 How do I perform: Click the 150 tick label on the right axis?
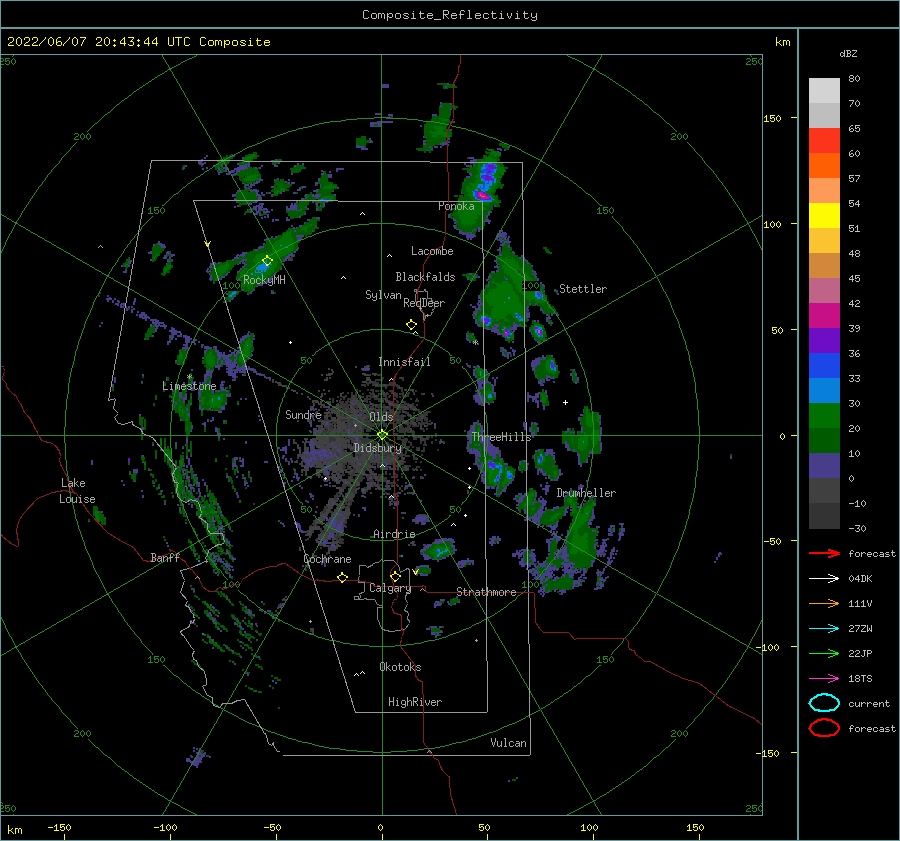772,118
